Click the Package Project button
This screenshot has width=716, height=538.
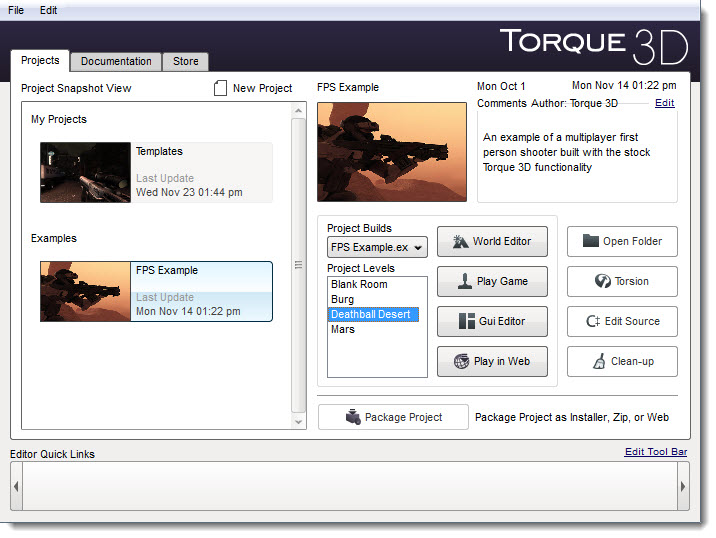pos(393,417)
